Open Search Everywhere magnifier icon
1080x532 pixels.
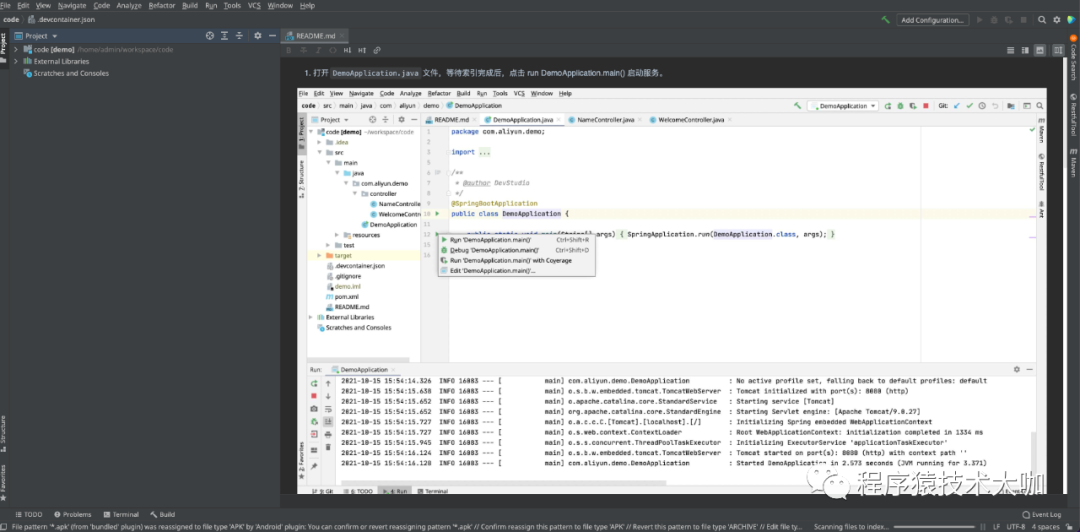point(1042,20)
